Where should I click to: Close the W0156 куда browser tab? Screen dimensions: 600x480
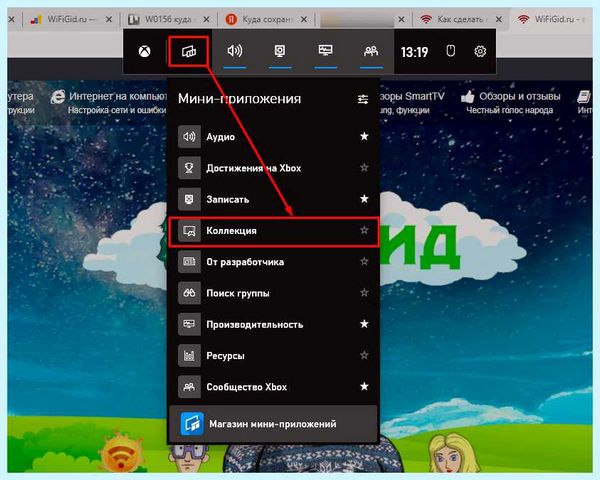pyautogui.click(x=206, y=19)
